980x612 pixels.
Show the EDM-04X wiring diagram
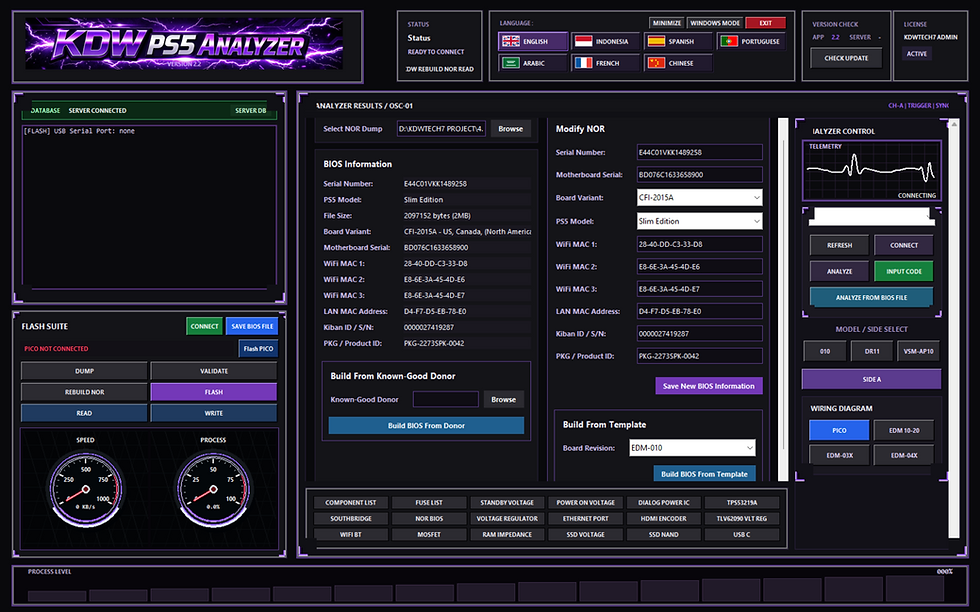[x=904, y=455]
